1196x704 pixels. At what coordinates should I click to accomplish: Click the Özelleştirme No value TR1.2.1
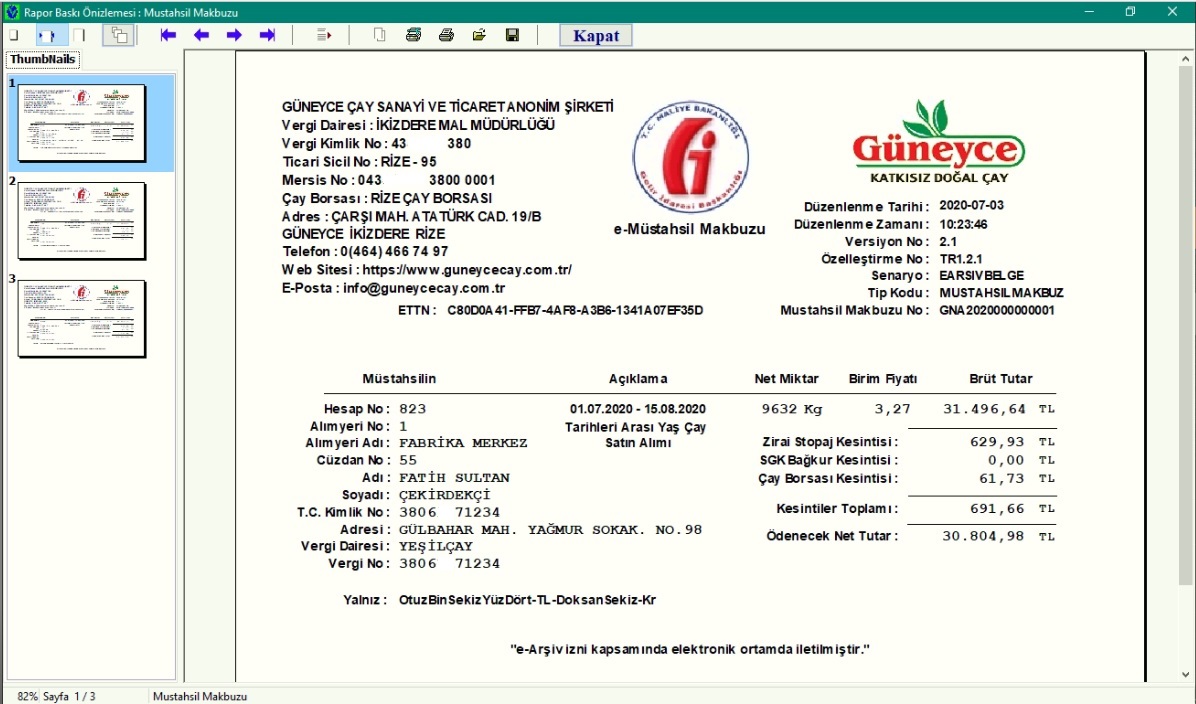tap(961, 259)
